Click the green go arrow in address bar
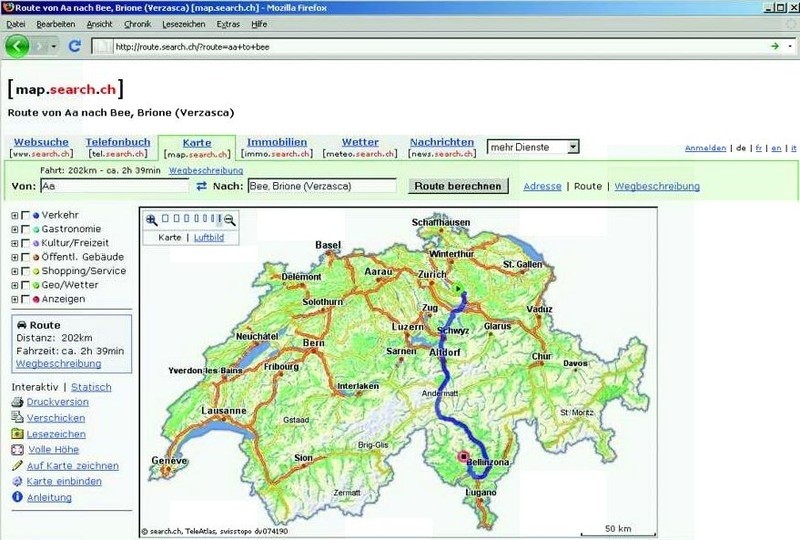This screenshot has height=540, width=800. point(774,46)
